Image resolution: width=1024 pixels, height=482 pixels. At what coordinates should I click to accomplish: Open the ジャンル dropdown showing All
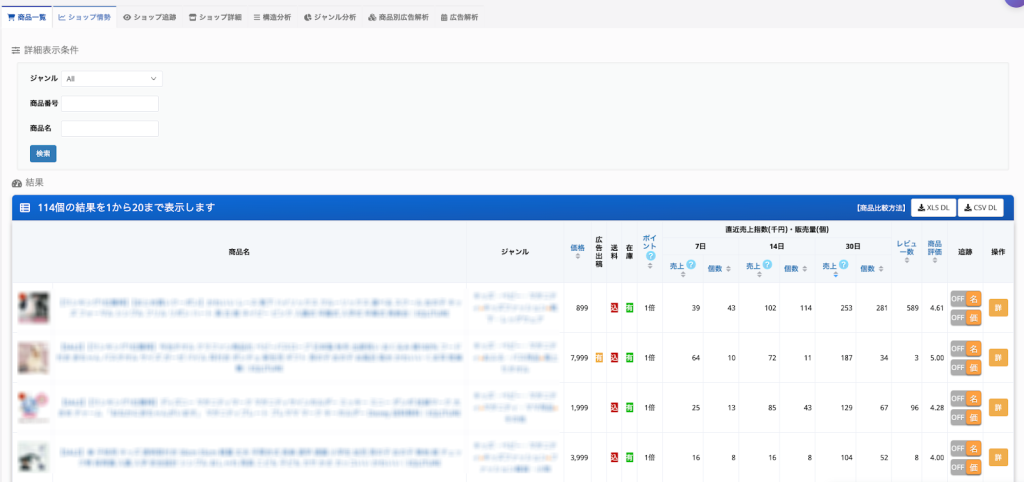pyautogui.click(x=111, y=78)
